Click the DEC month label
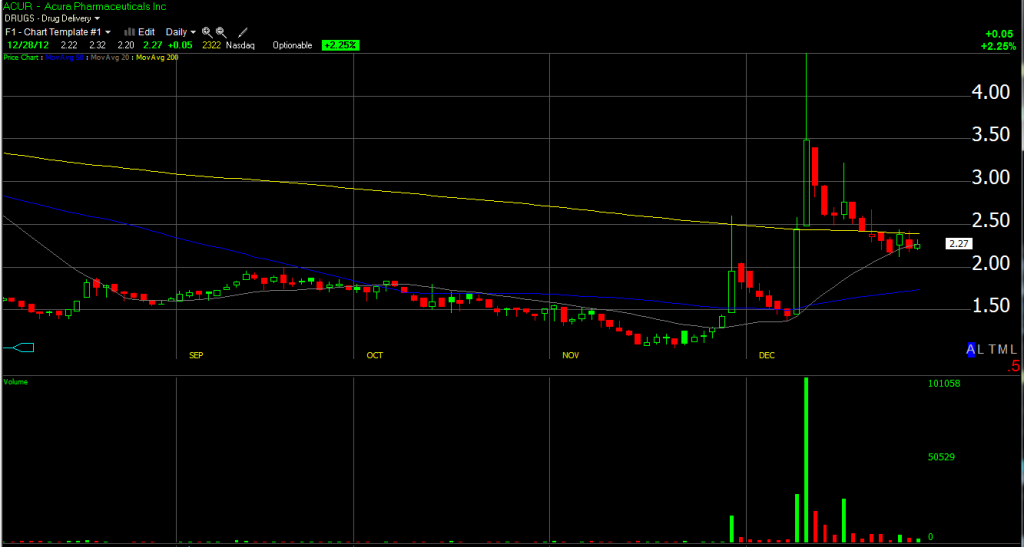 coord(767,356)
